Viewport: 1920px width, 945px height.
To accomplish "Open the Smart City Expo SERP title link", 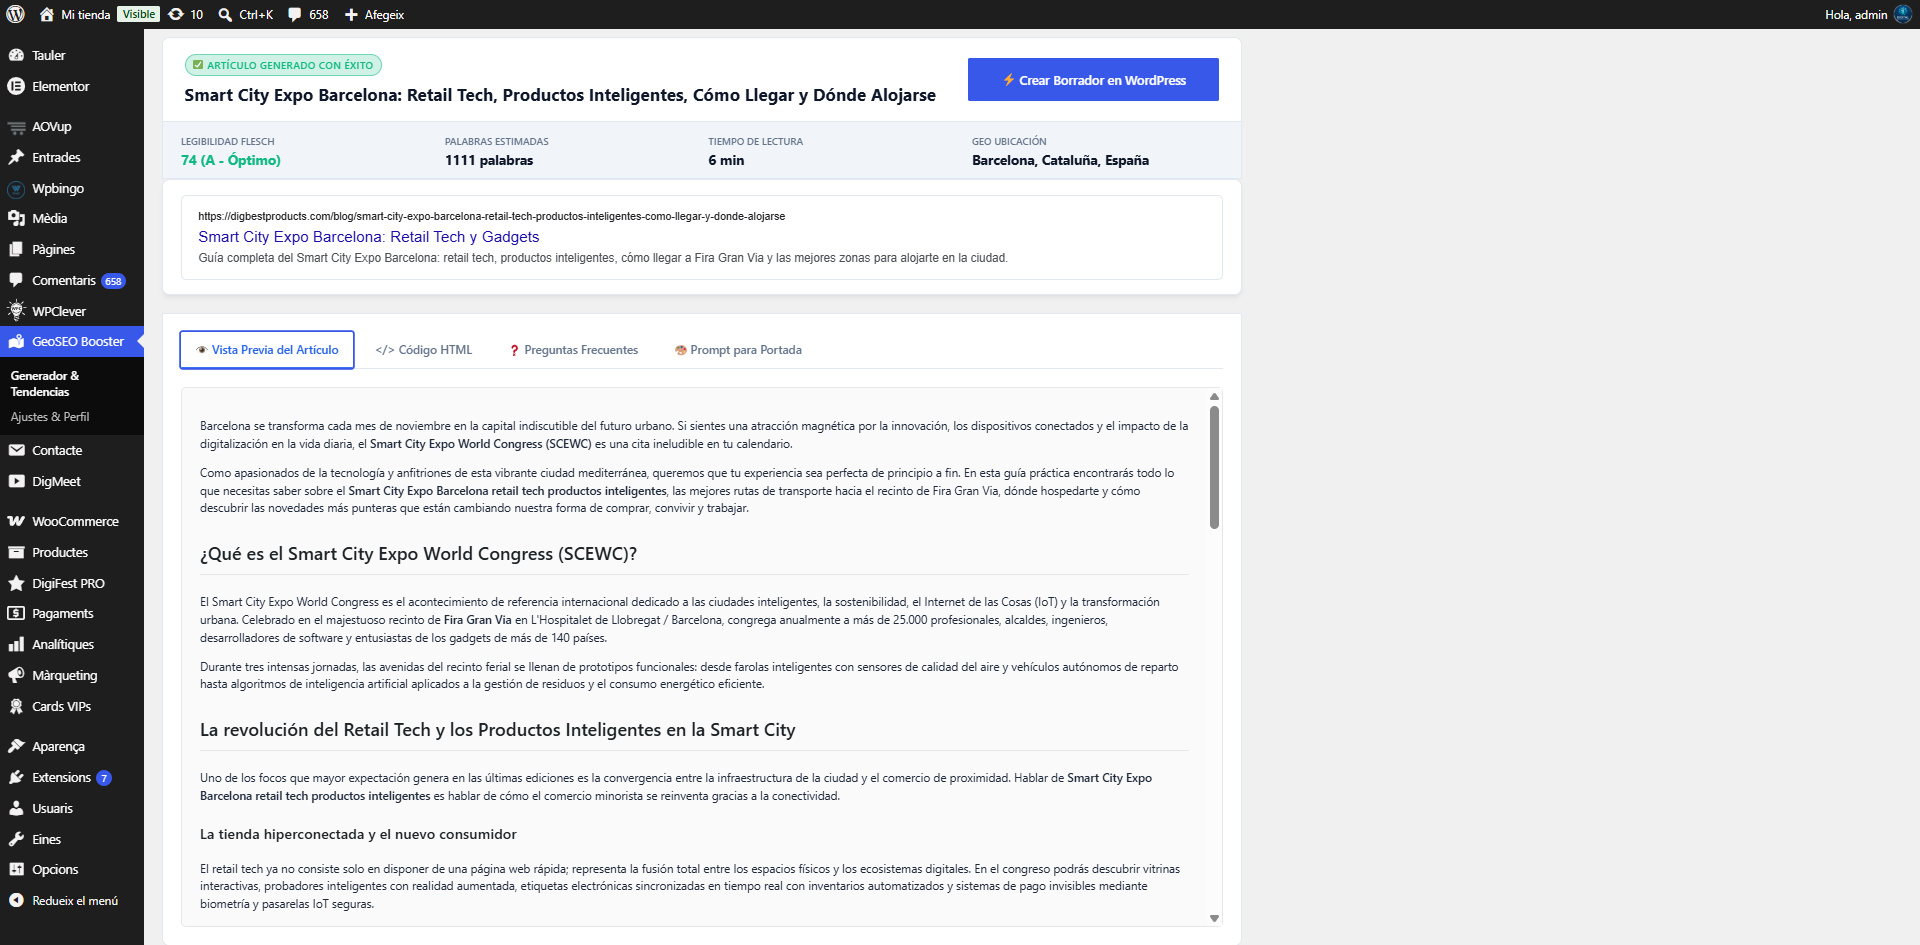I will click(x=368, y=237).
